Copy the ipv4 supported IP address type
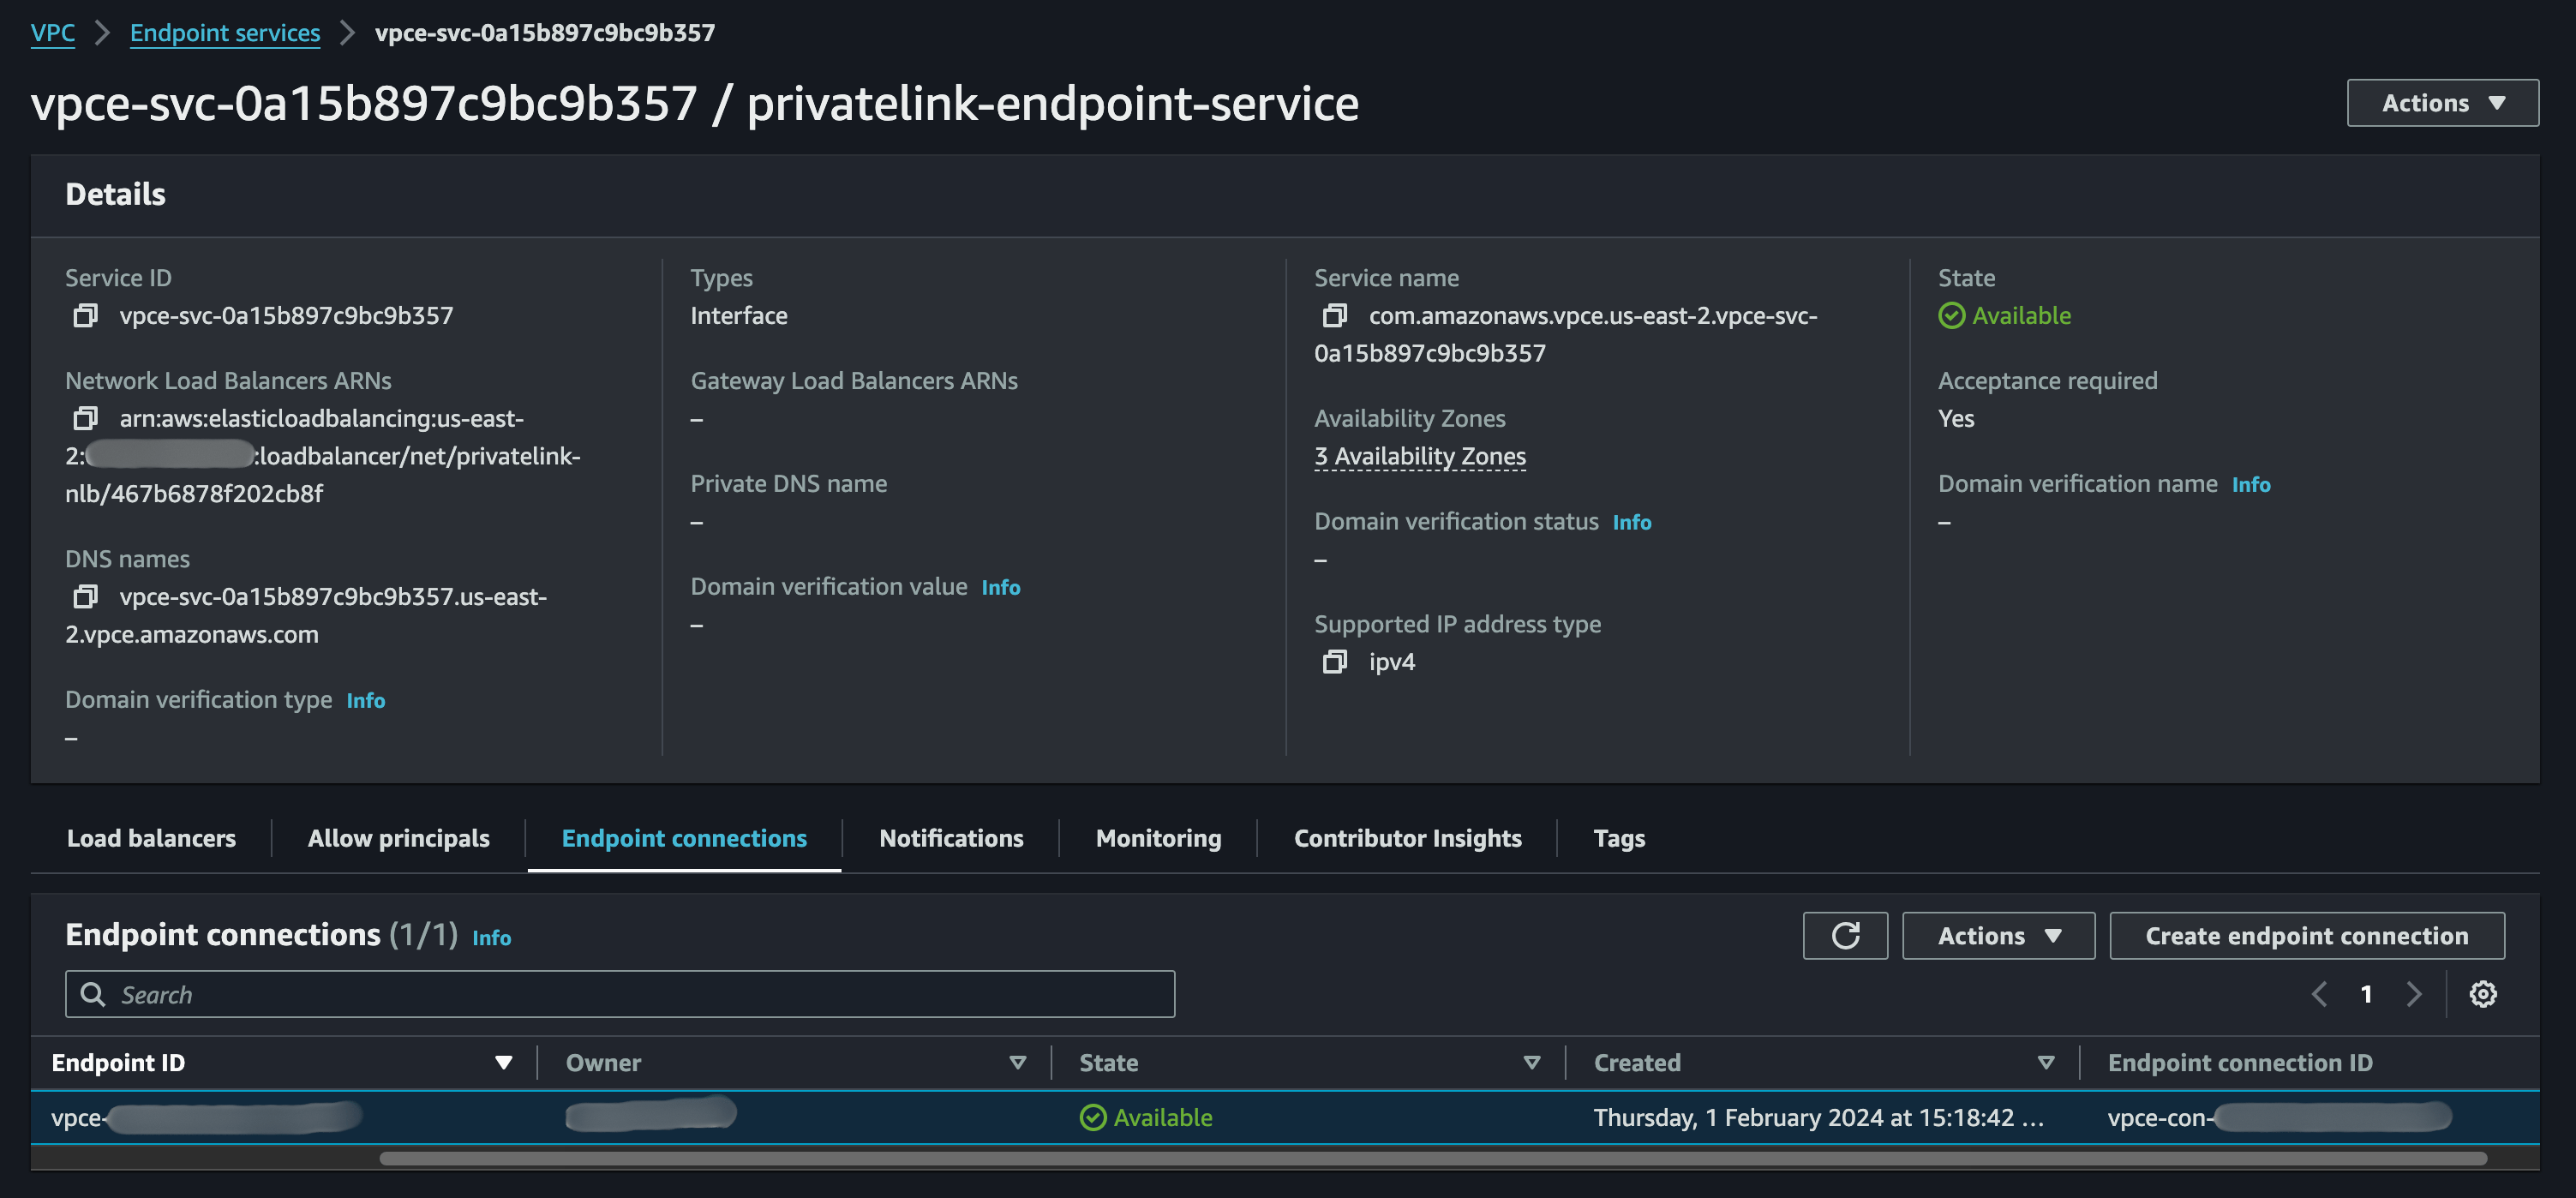2576x1198 pixels. (x=1335, y=662)
